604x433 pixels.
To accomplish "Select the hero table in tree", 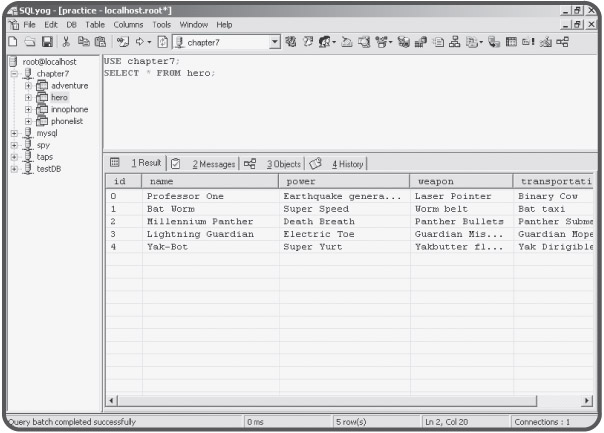I will click(62, 98).
